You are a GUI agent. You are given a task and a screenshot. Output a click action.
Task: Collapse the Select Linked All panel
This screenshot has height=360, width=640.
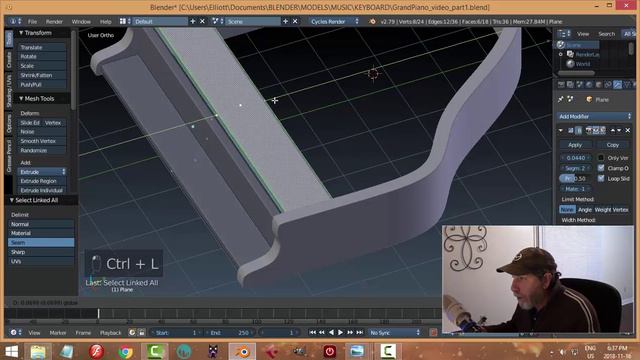(x=12, y=200)
